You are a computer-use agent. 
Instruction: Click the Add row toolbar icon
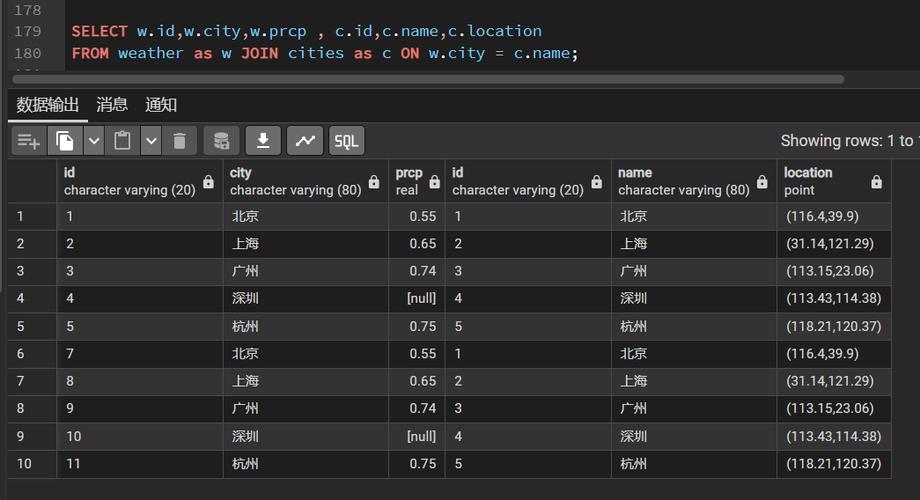[x=29, y=141]
